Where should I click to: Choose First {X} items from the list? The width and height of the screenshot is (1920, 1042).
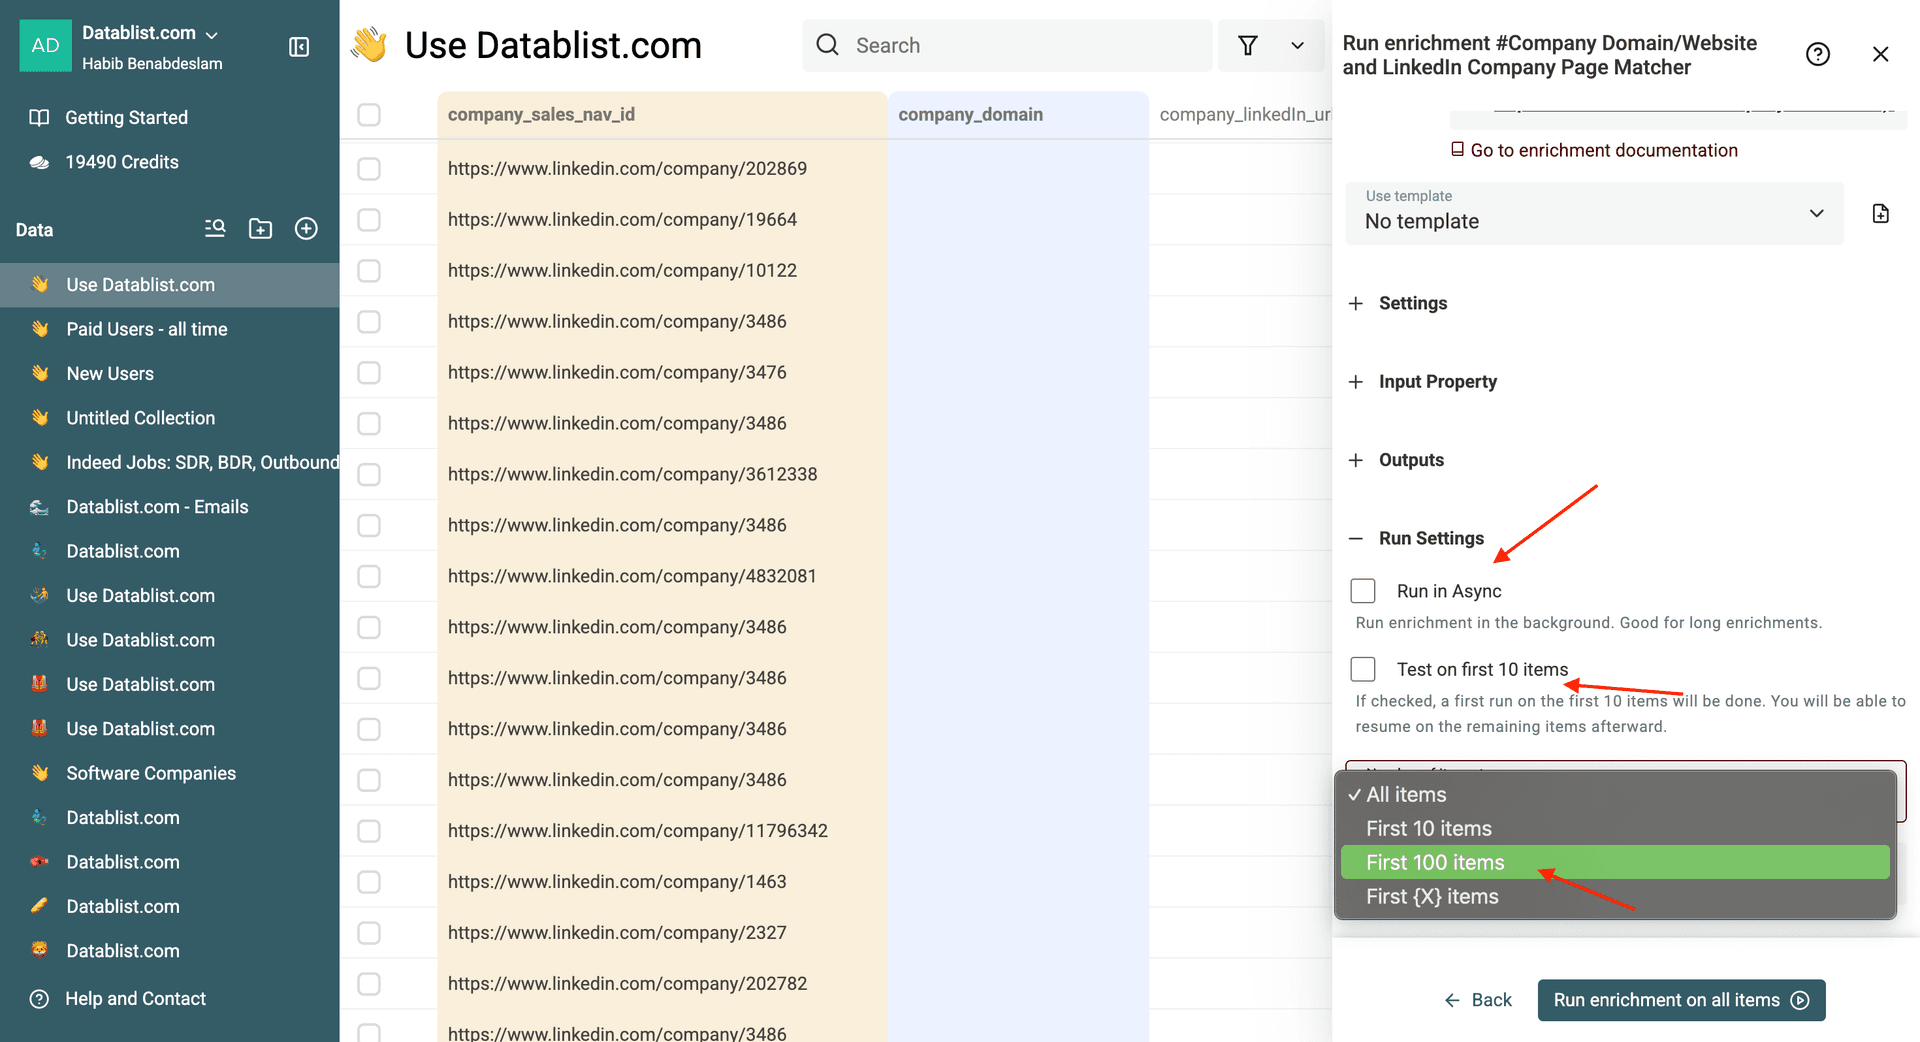coord(1432,897)
